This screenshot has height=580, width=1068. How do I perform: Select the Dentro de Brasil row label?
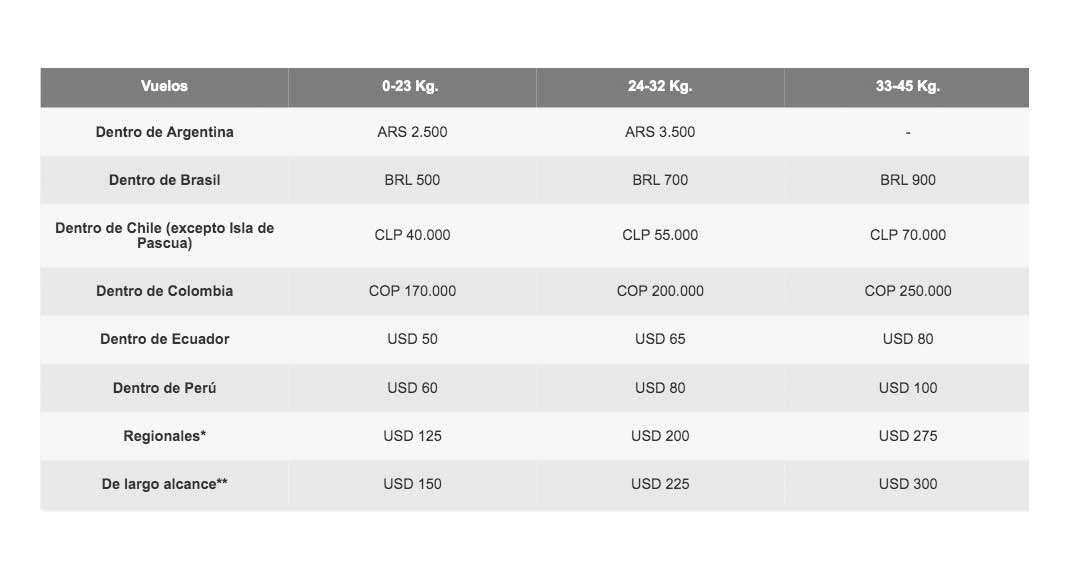pyautogui.click(x=164, y=180)
